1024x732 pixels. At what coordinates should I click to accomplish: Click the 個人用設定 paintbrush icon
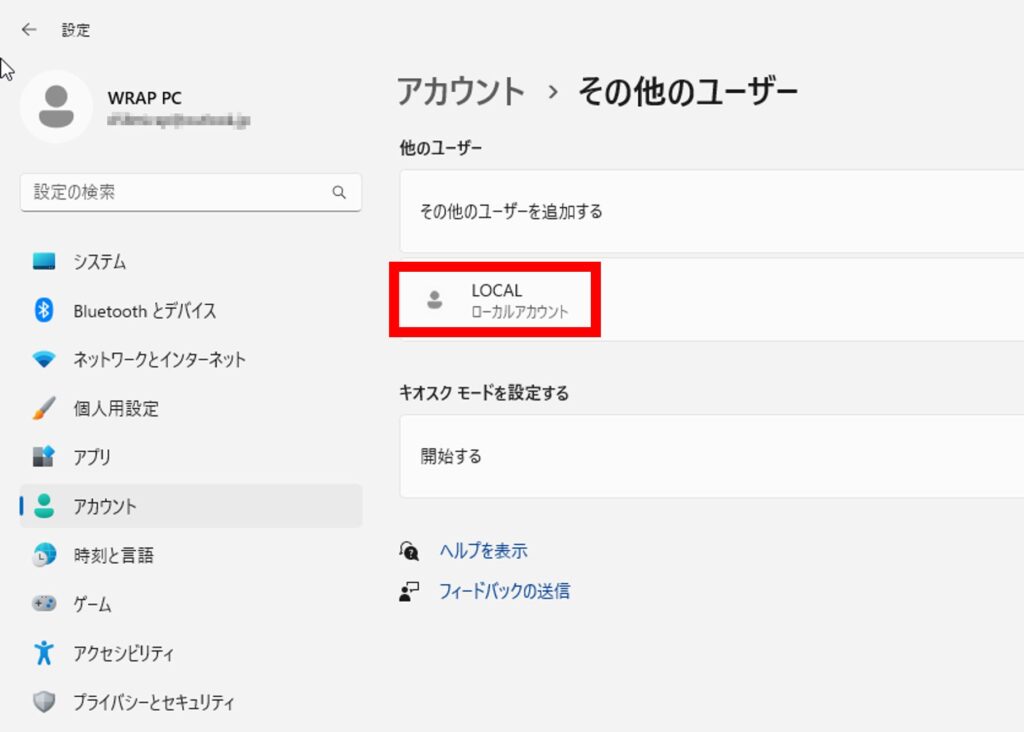pyautogui.click(x=44, y=409)
